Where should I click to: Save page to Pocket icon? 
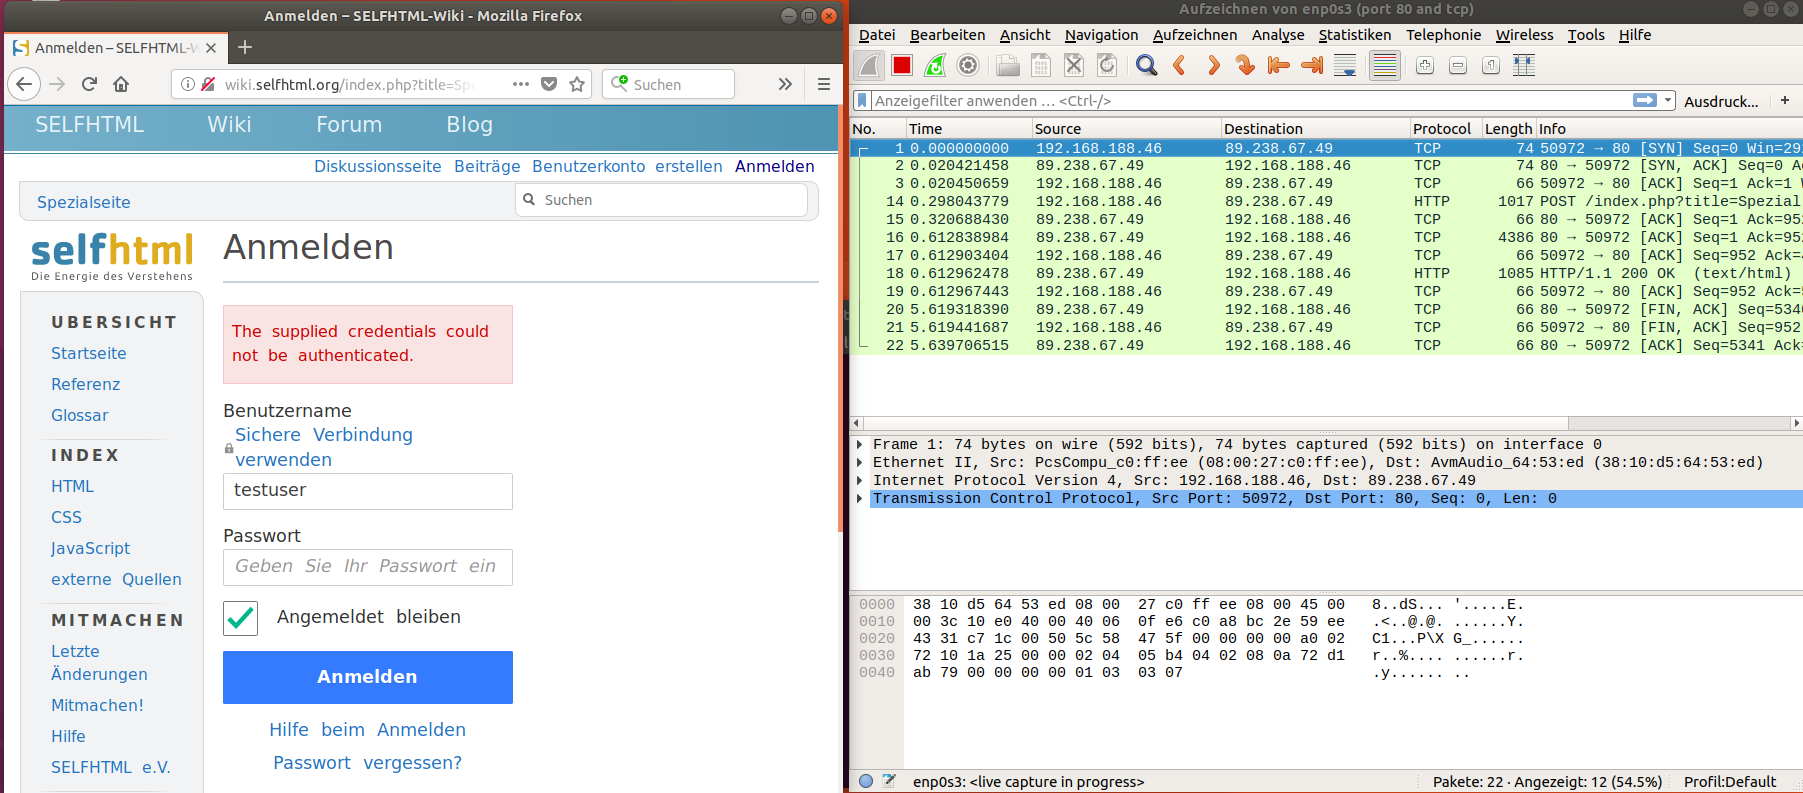(x=549, y=84)
